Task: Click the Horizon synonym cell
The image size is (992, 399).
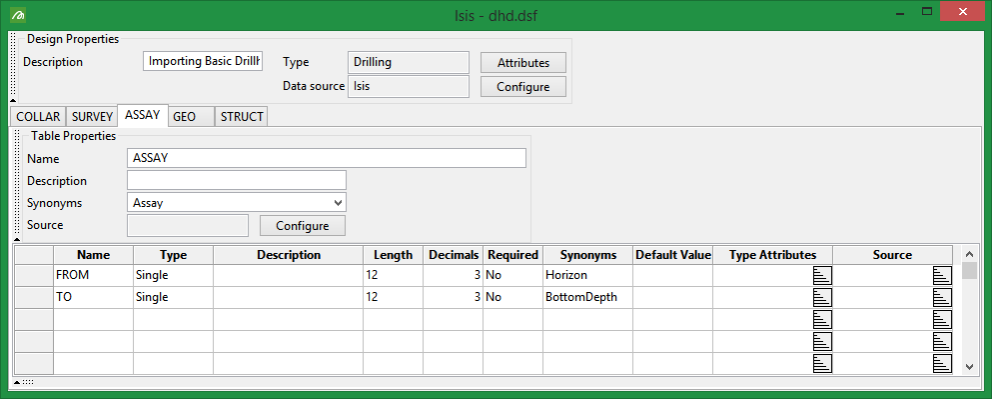Action: (x=588, y=276)
